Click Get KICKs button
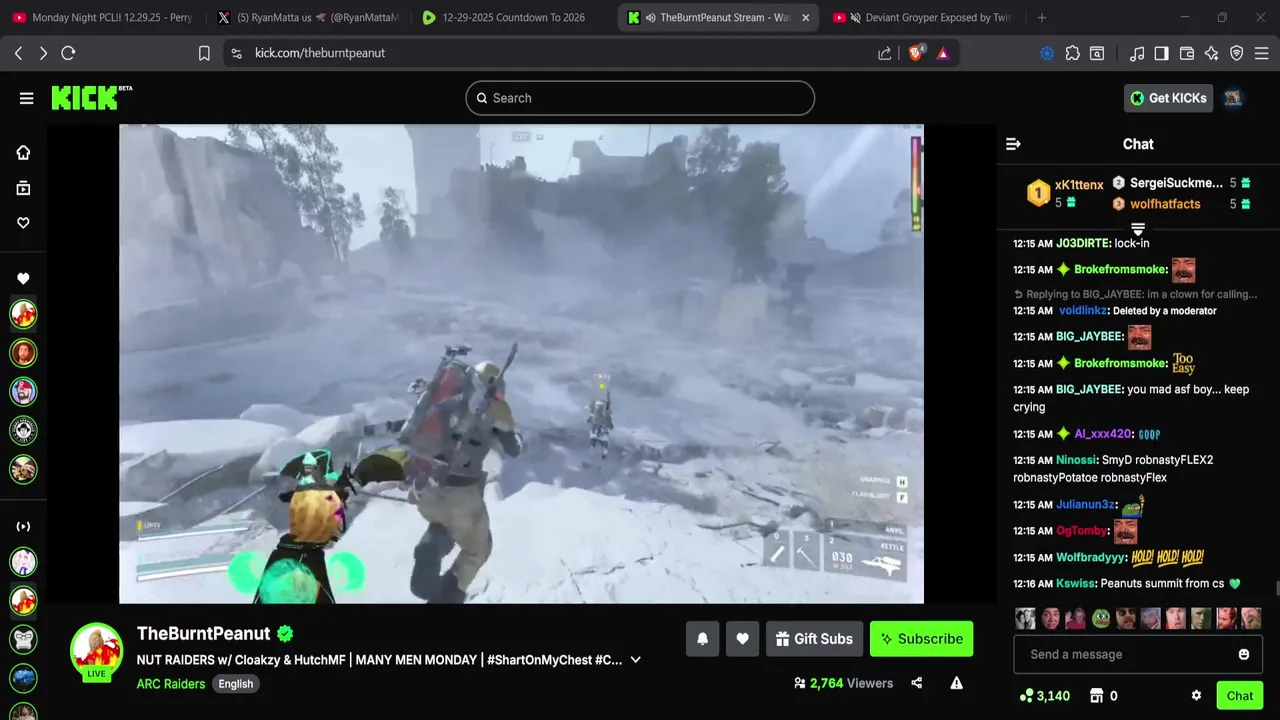The image size is (1280, 720). (x=1168, y=98)
